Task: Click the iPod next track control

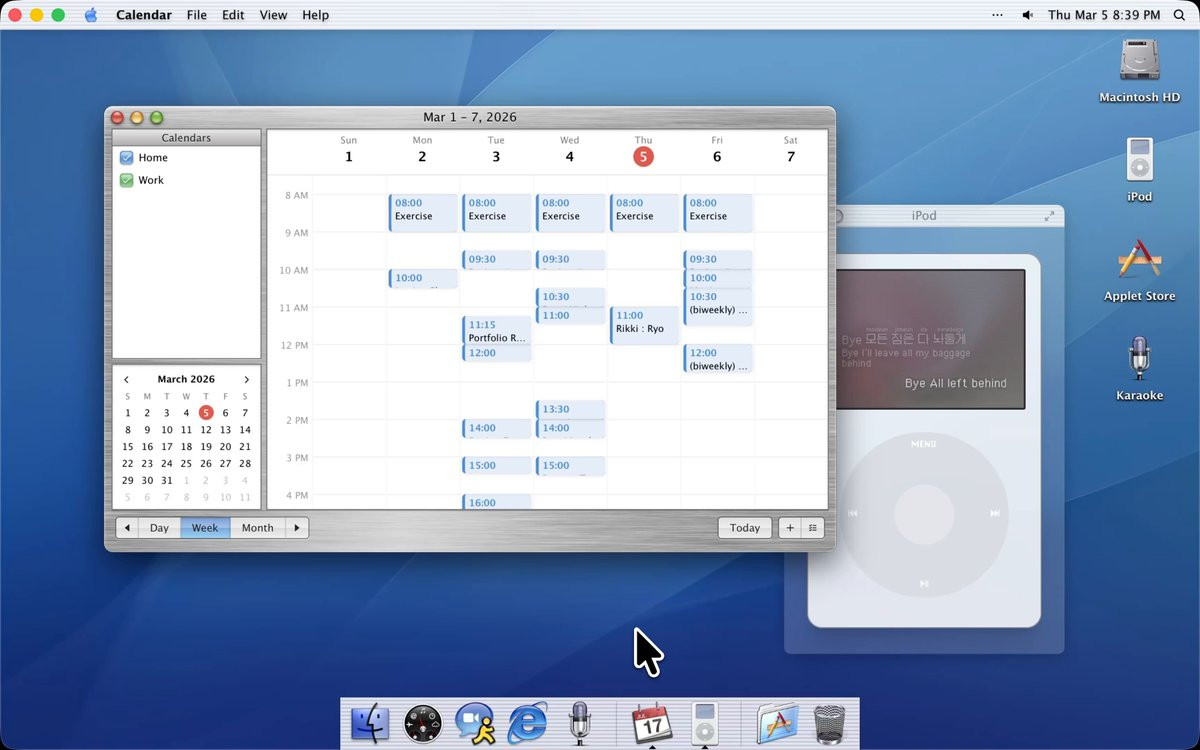Action: [995, 513]
